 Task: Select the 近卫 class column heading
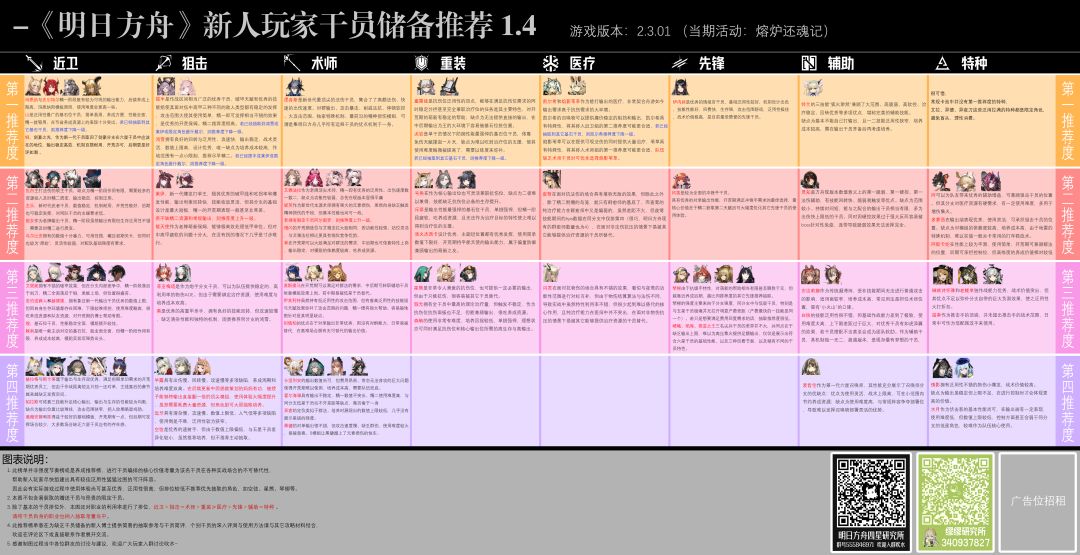(x=67, y=63)
